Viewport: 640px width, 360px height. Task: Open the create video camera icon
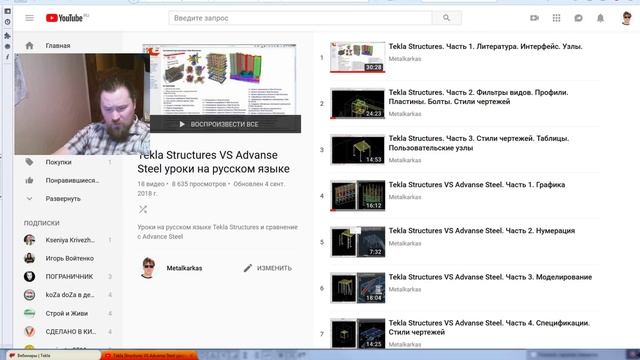coord(534,18)
